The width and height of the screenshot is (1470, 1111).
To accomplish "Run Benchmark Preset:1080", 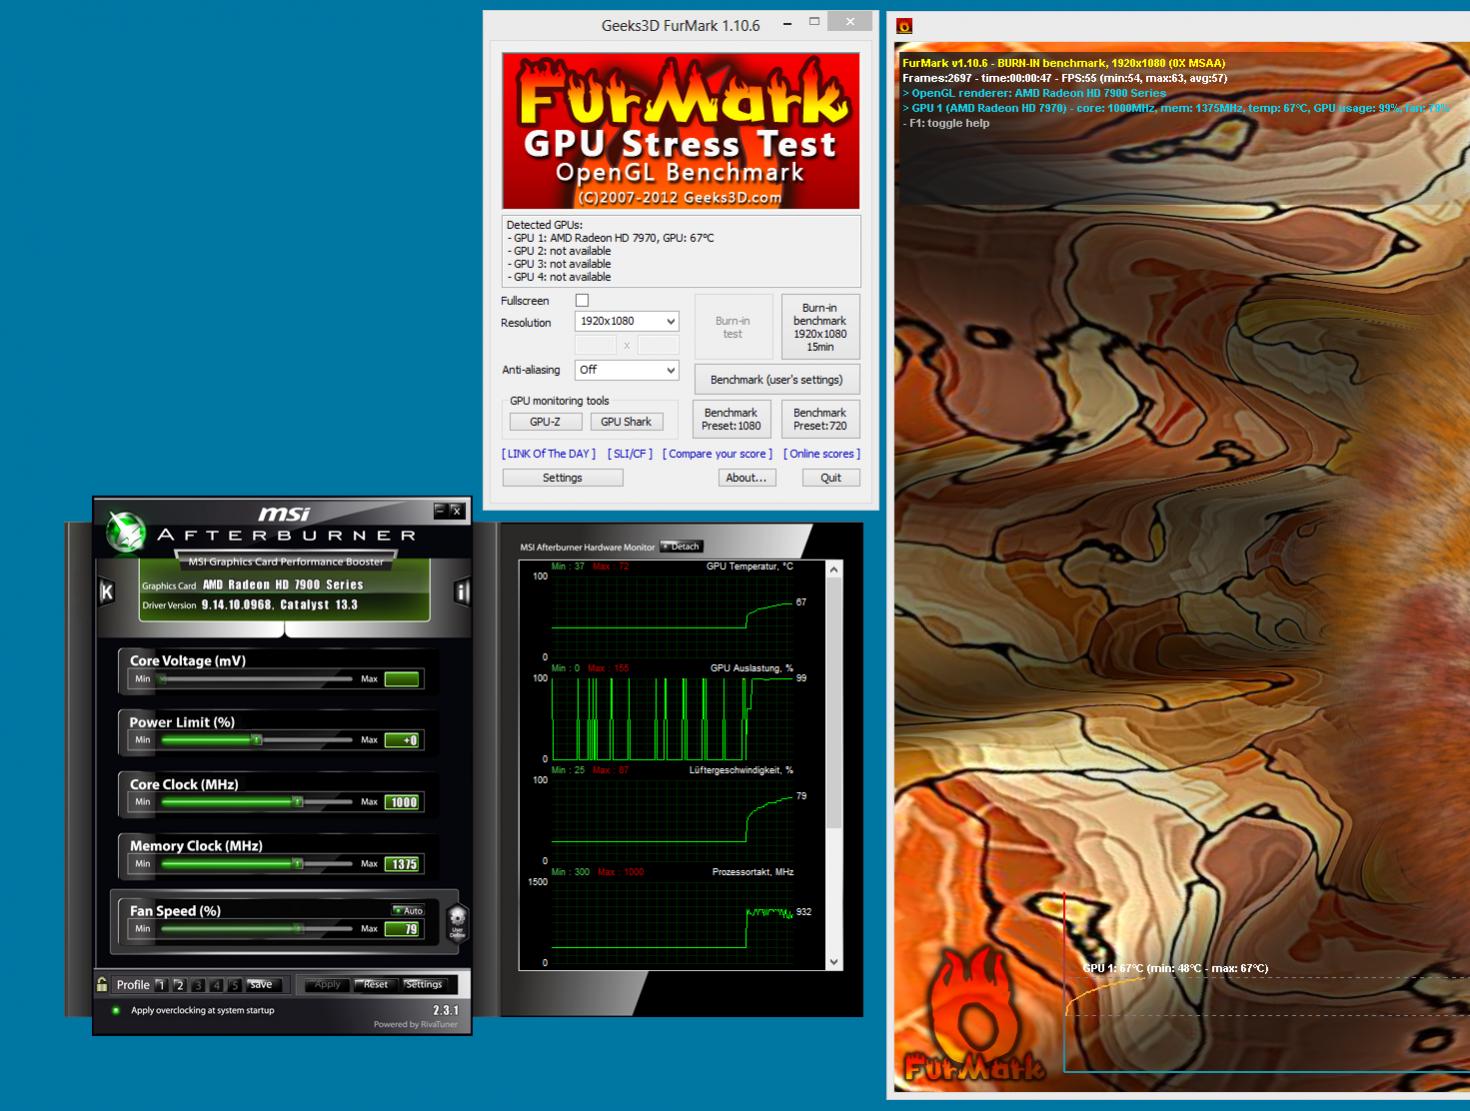I will tap(731, 419).
